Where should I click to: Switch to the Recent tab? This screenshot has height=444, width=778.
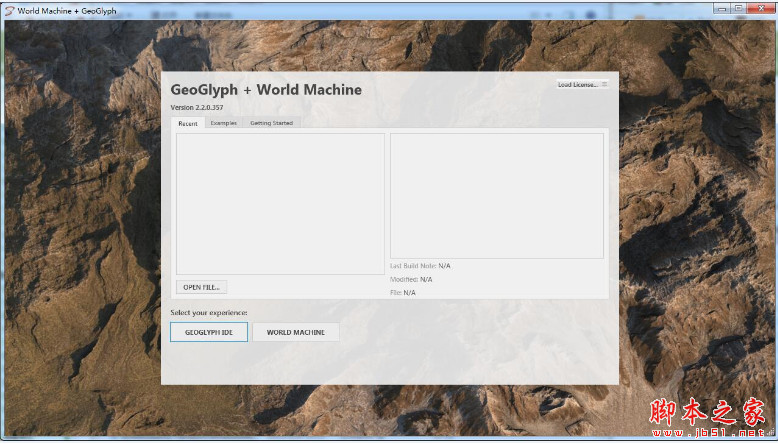tap(188, 123)
